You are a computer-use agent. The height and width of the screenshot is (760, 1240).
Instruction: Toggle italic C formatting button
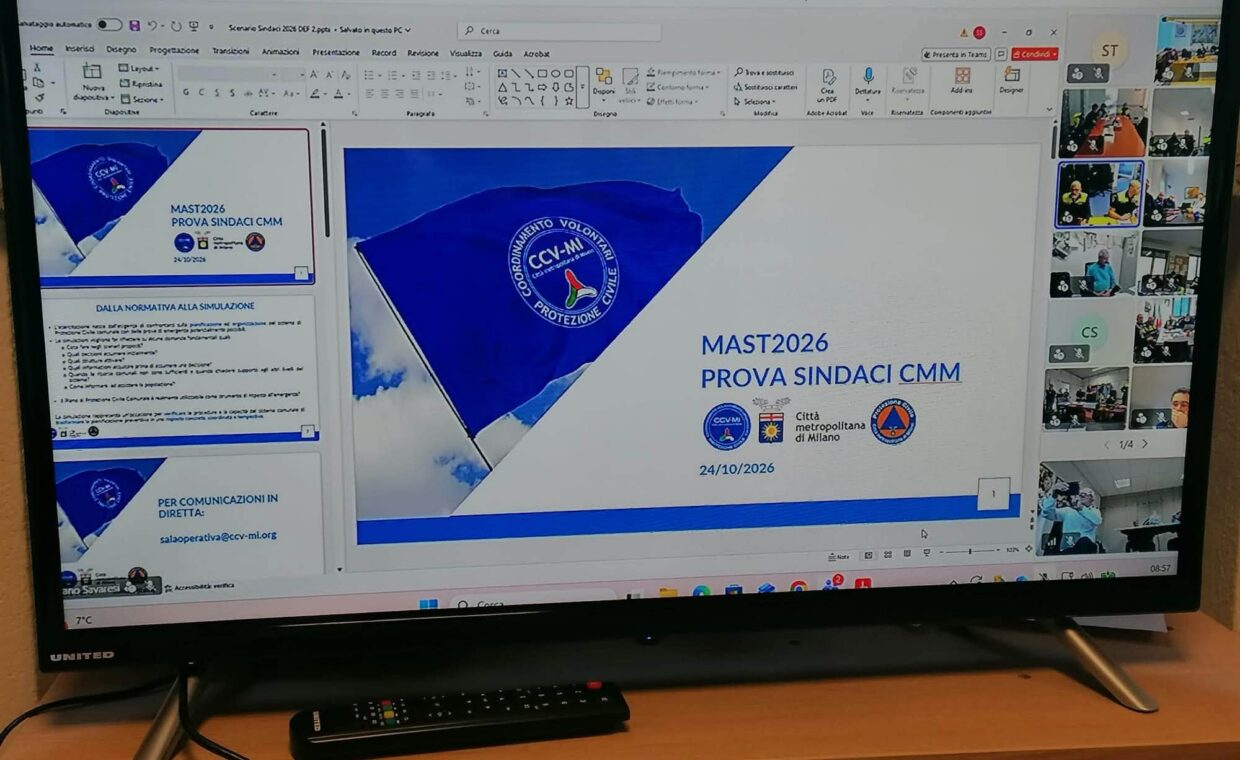(x=201, y=93)
